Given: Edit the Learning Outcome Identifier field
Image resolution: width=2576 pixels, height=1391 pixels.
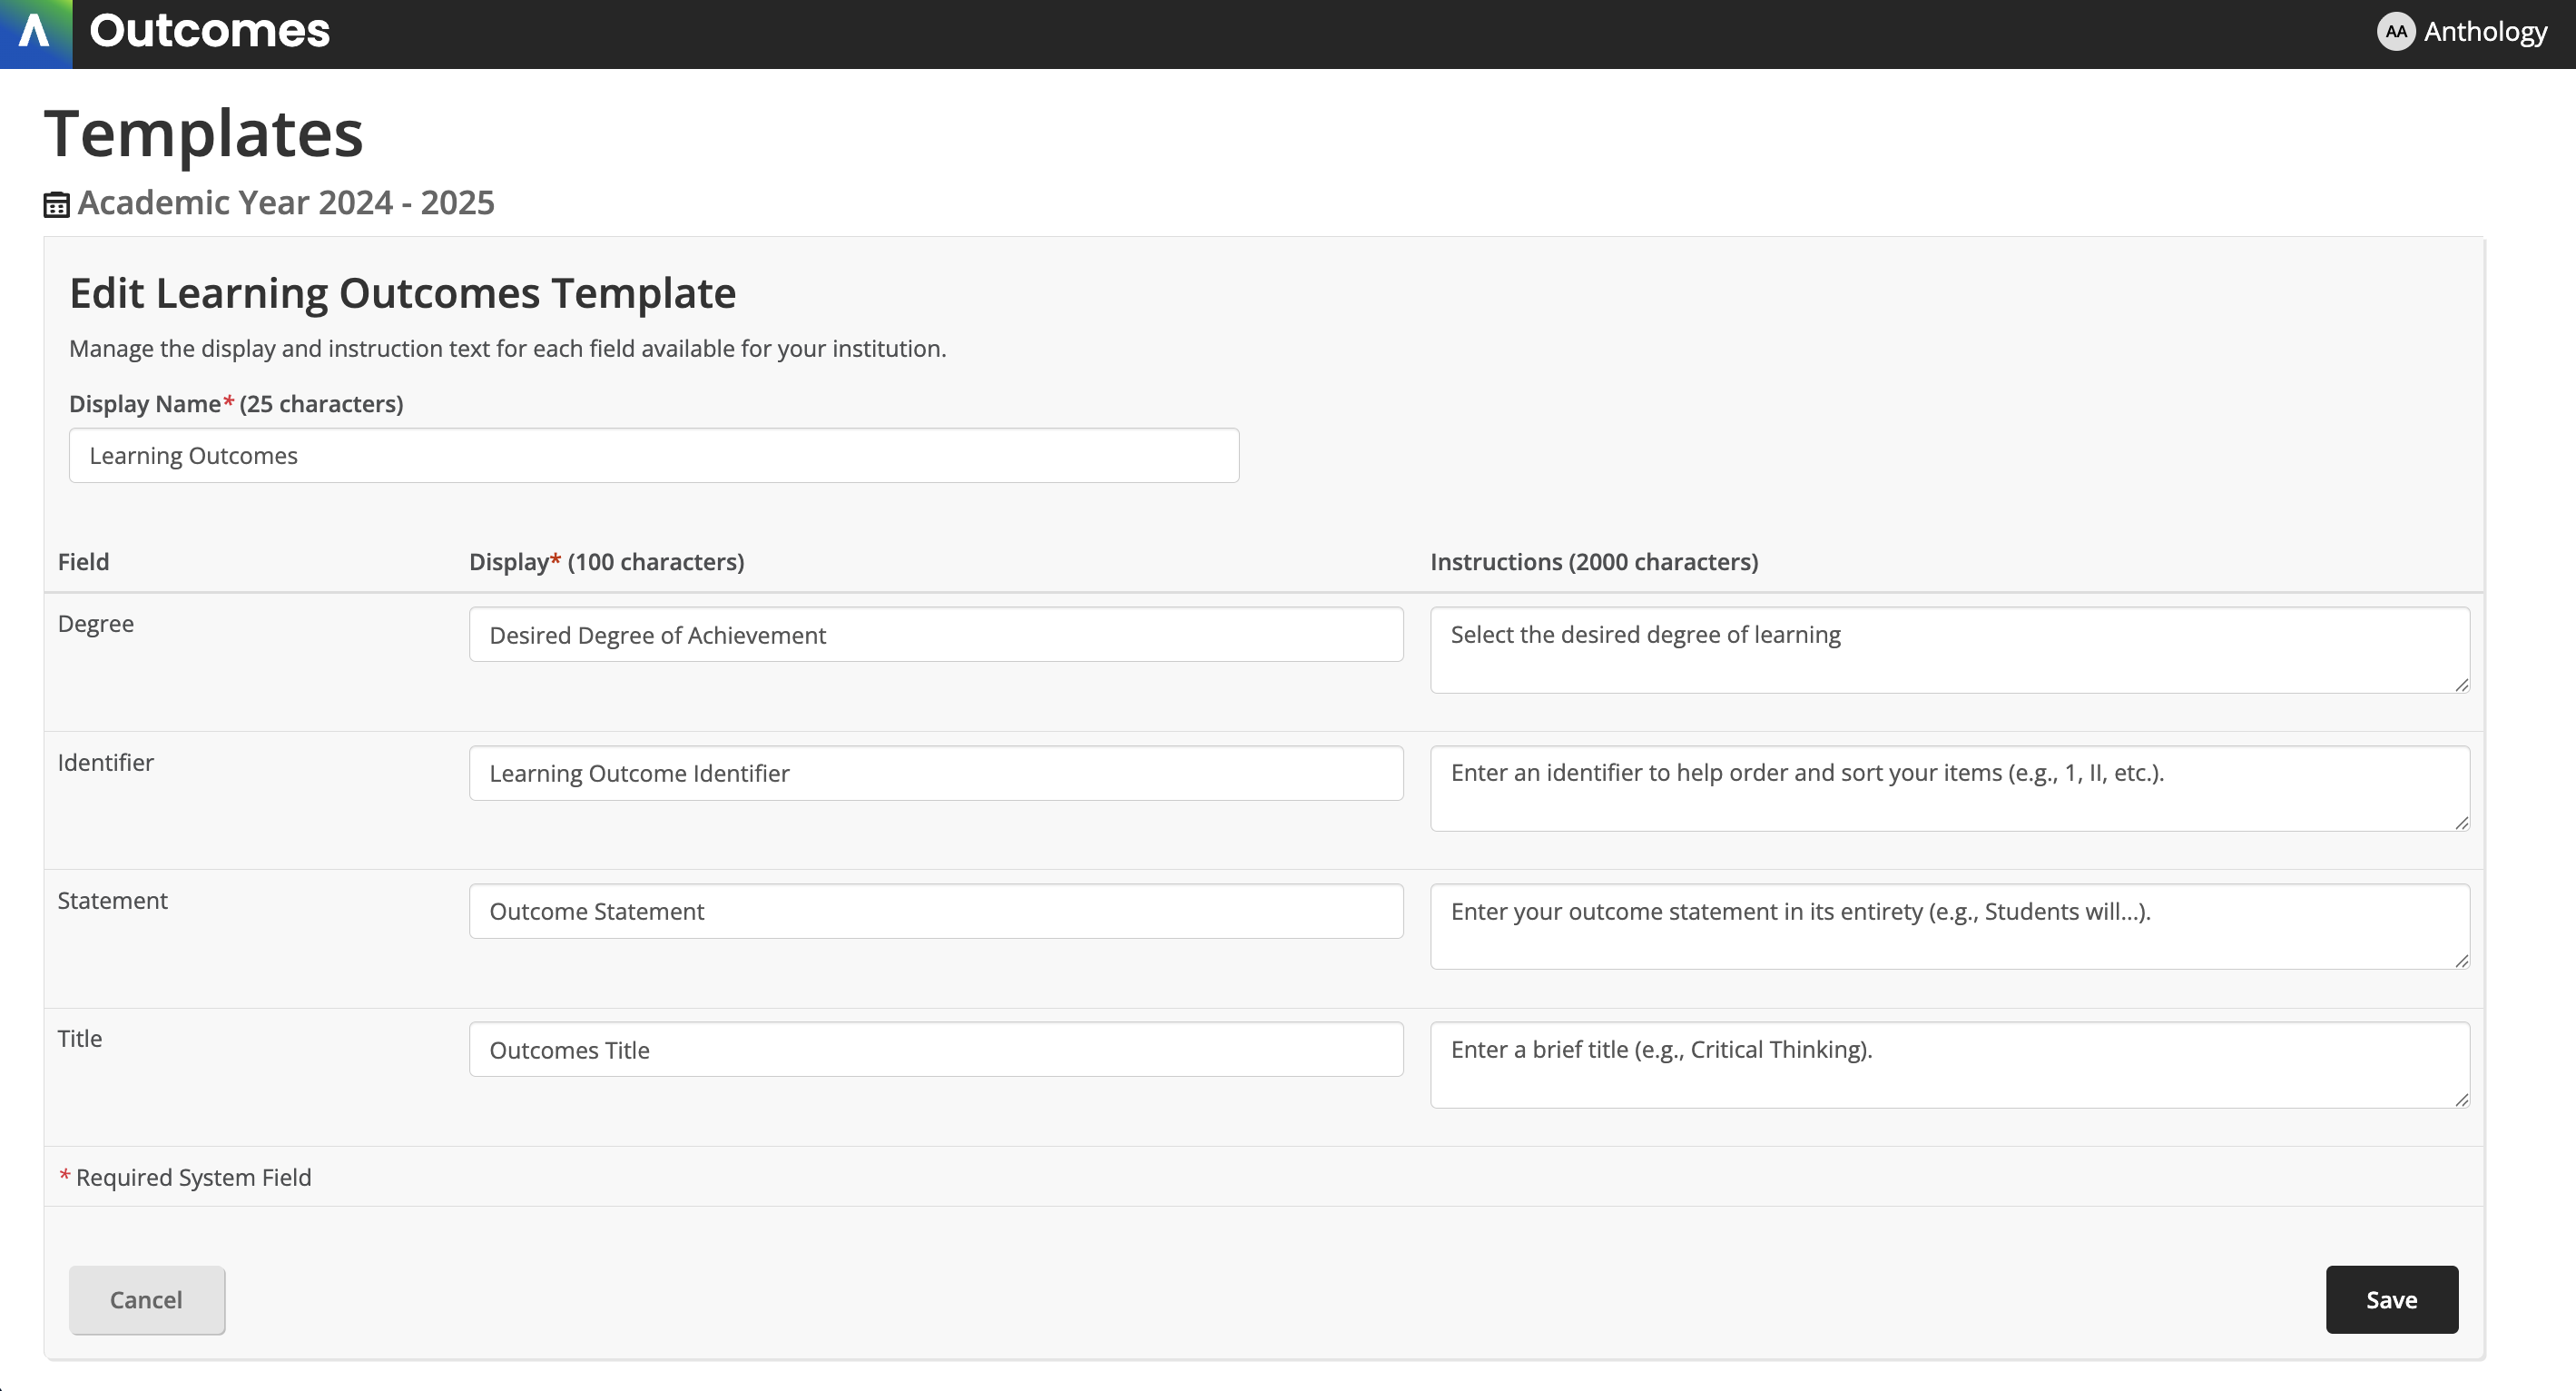Looking at the screenshot, I should 936,773.
